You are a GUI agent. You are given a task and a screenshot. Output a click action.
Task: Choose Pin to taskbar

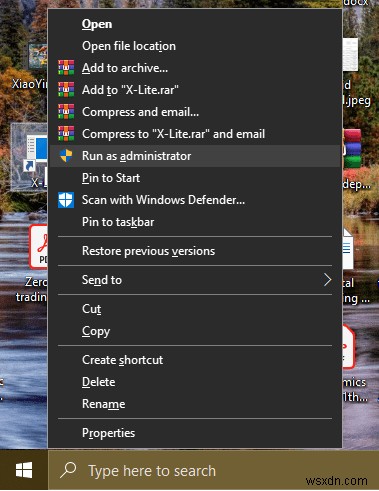click(x=195, y=222)
